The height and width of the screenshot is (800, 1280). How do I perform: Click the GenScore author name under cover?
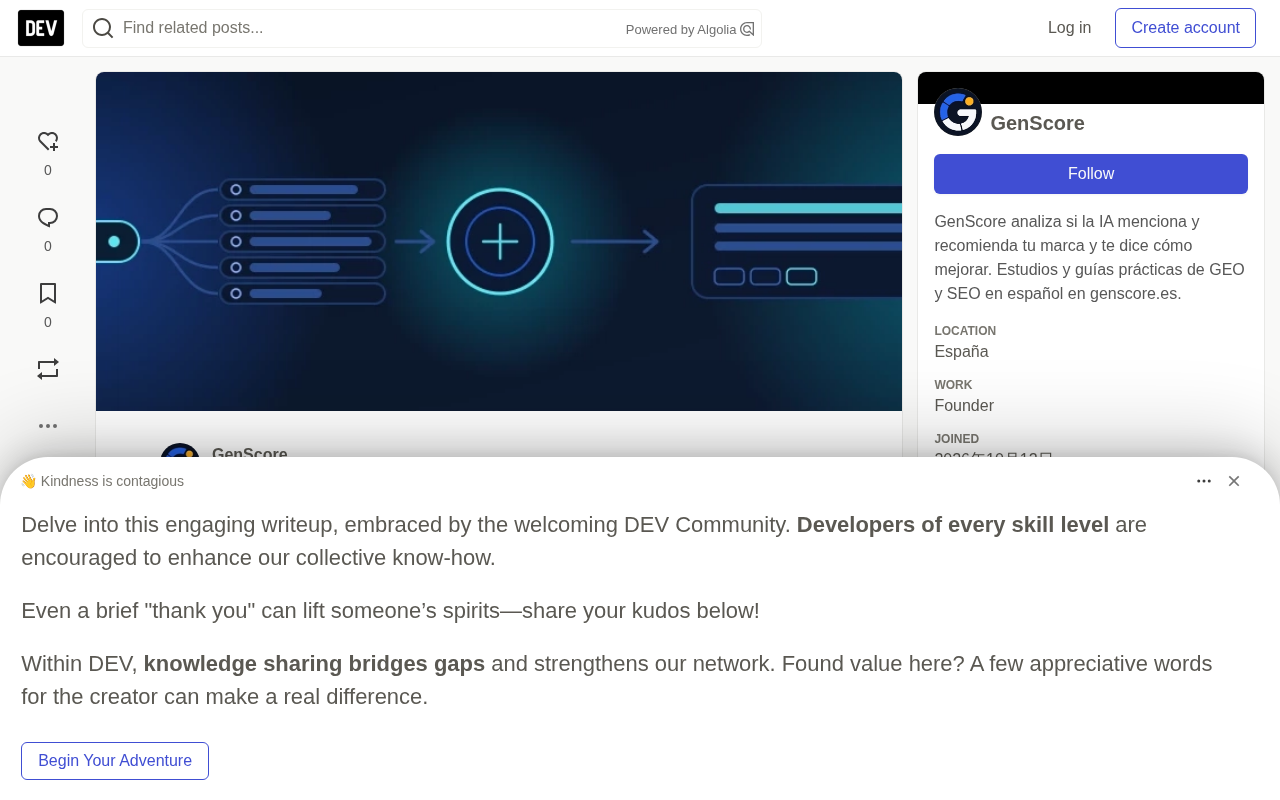point(250,454)
